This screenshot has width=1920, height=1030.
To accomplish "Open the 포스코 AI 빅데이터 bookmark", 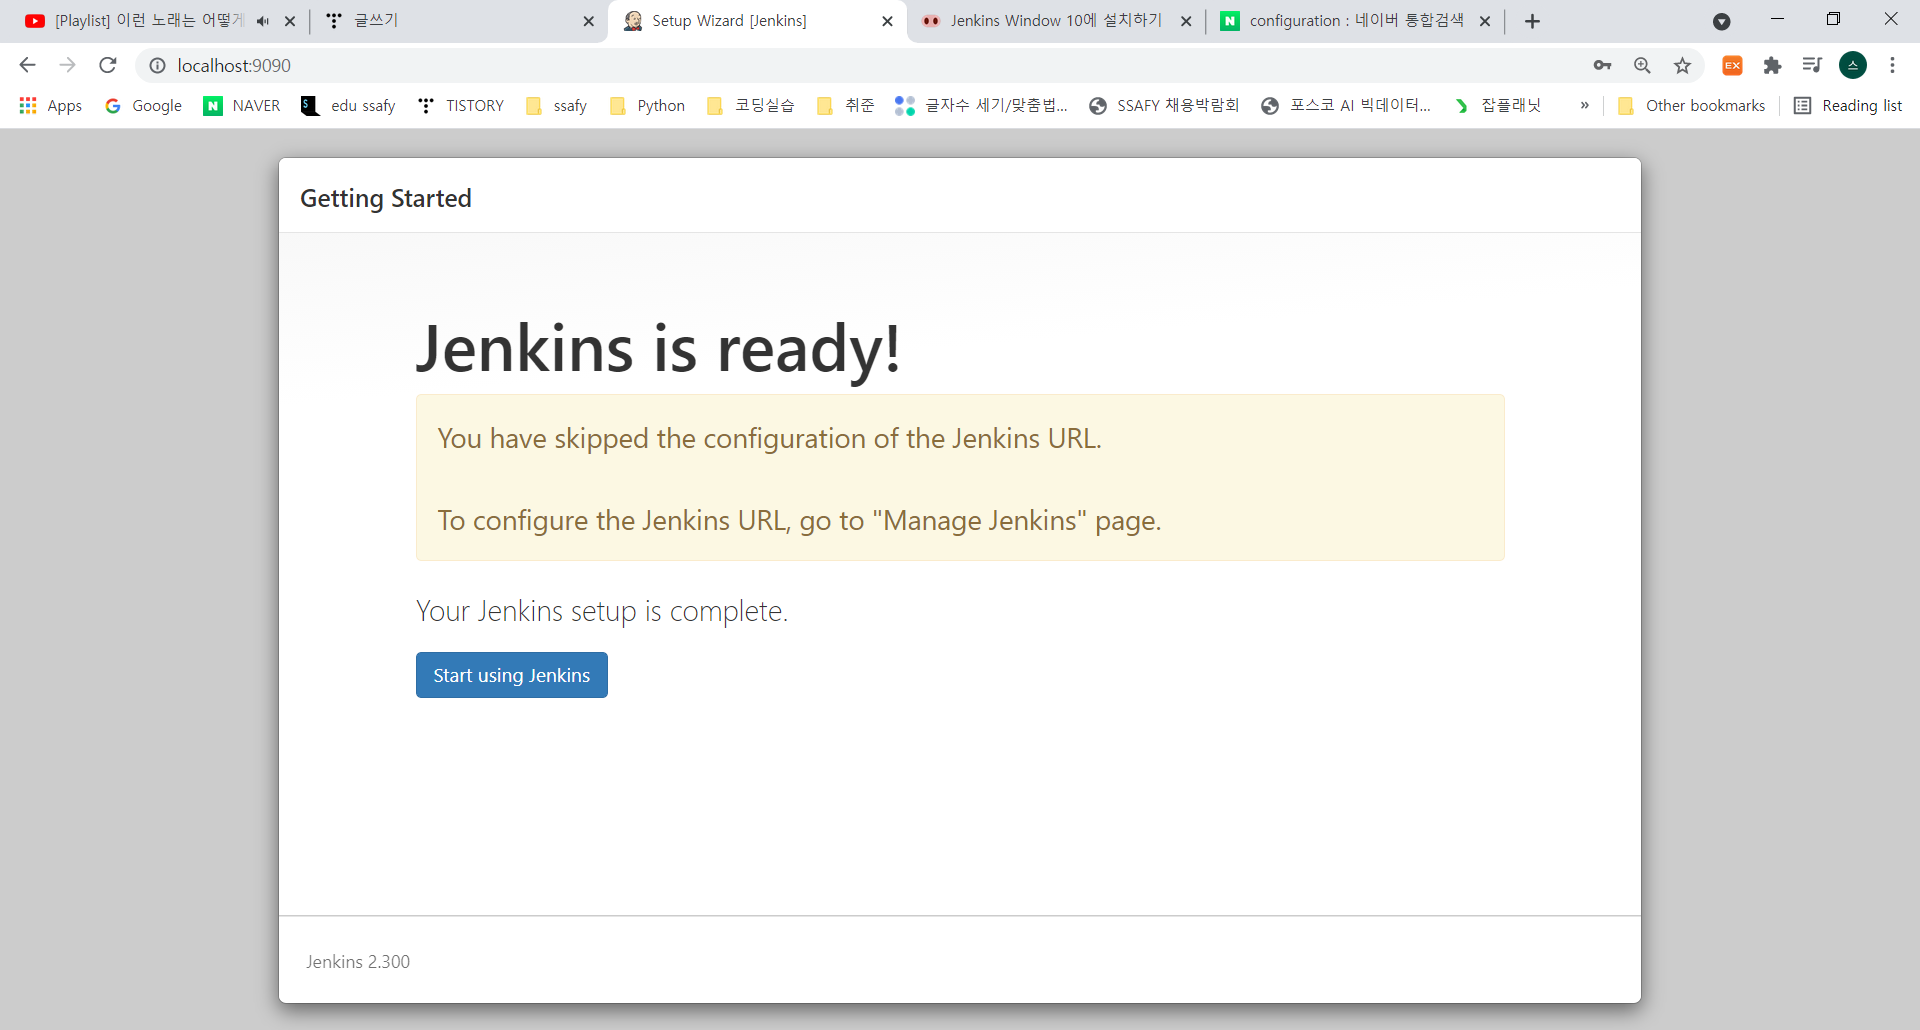I will coord(1346,105).
